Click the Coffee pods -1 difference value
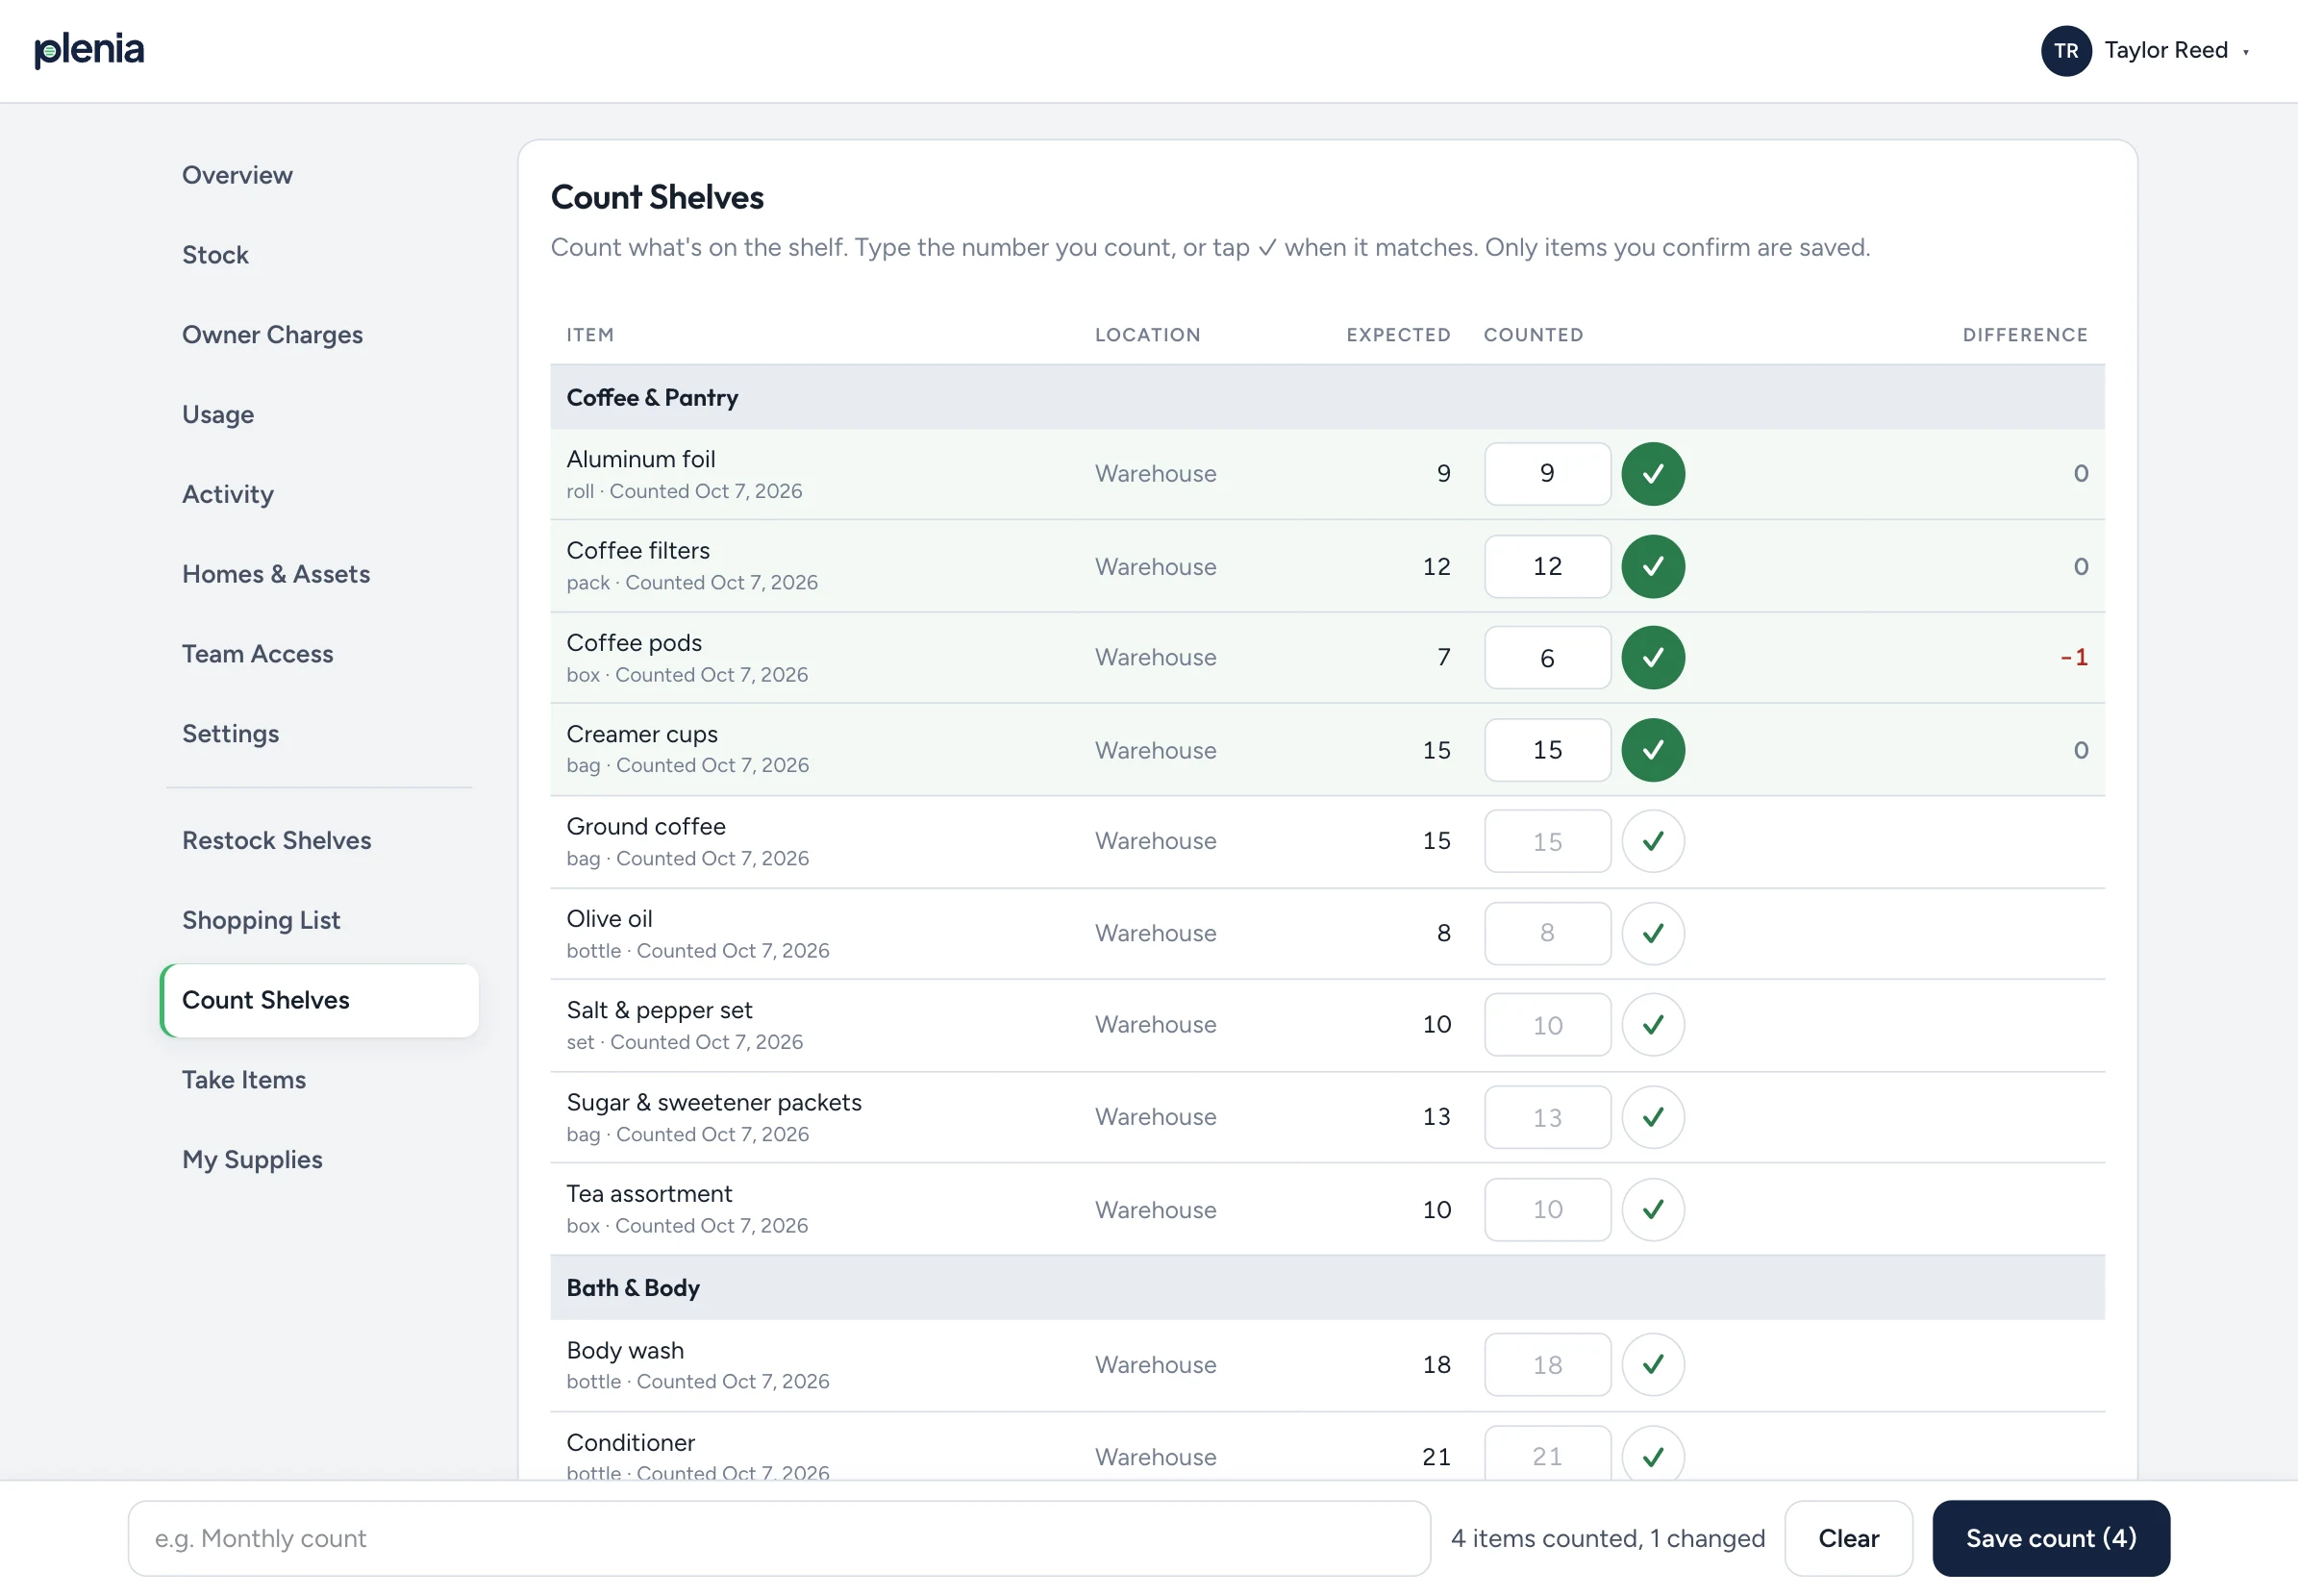Viewport: 2298px width, 1596px height. 2073,657
